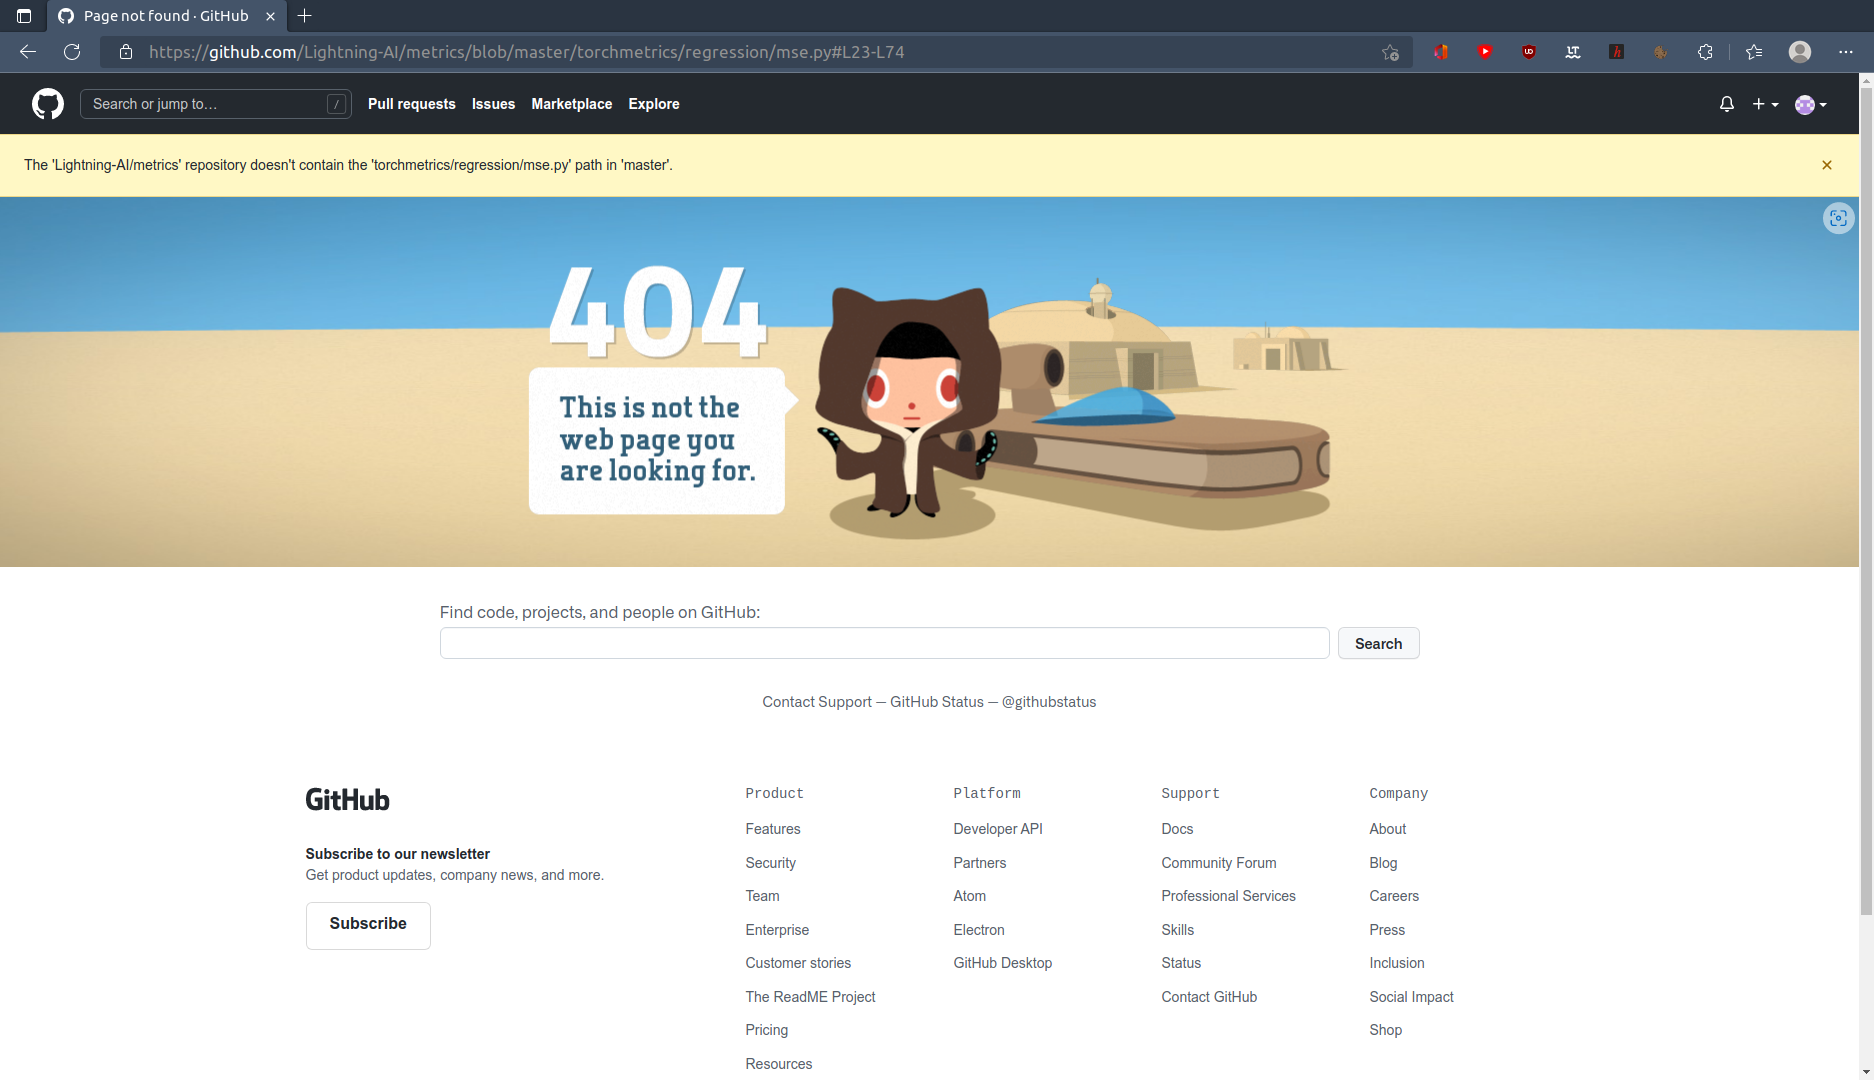Open the Docs footer link
Screen dimensions: 1874x1080
[1177, 829]
